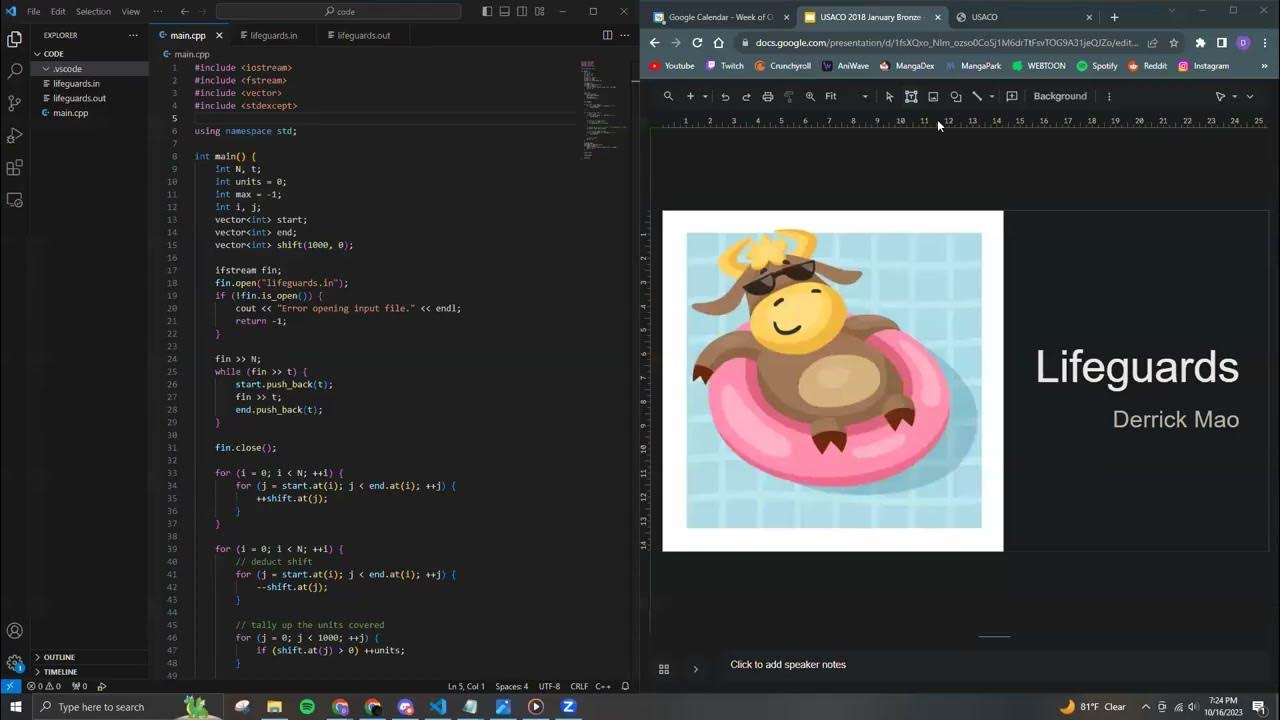Open the editor More Actions ellipsis
The width and height of the screenshot is (1280, 720).
pyautogui.click(x=625, y=35)
